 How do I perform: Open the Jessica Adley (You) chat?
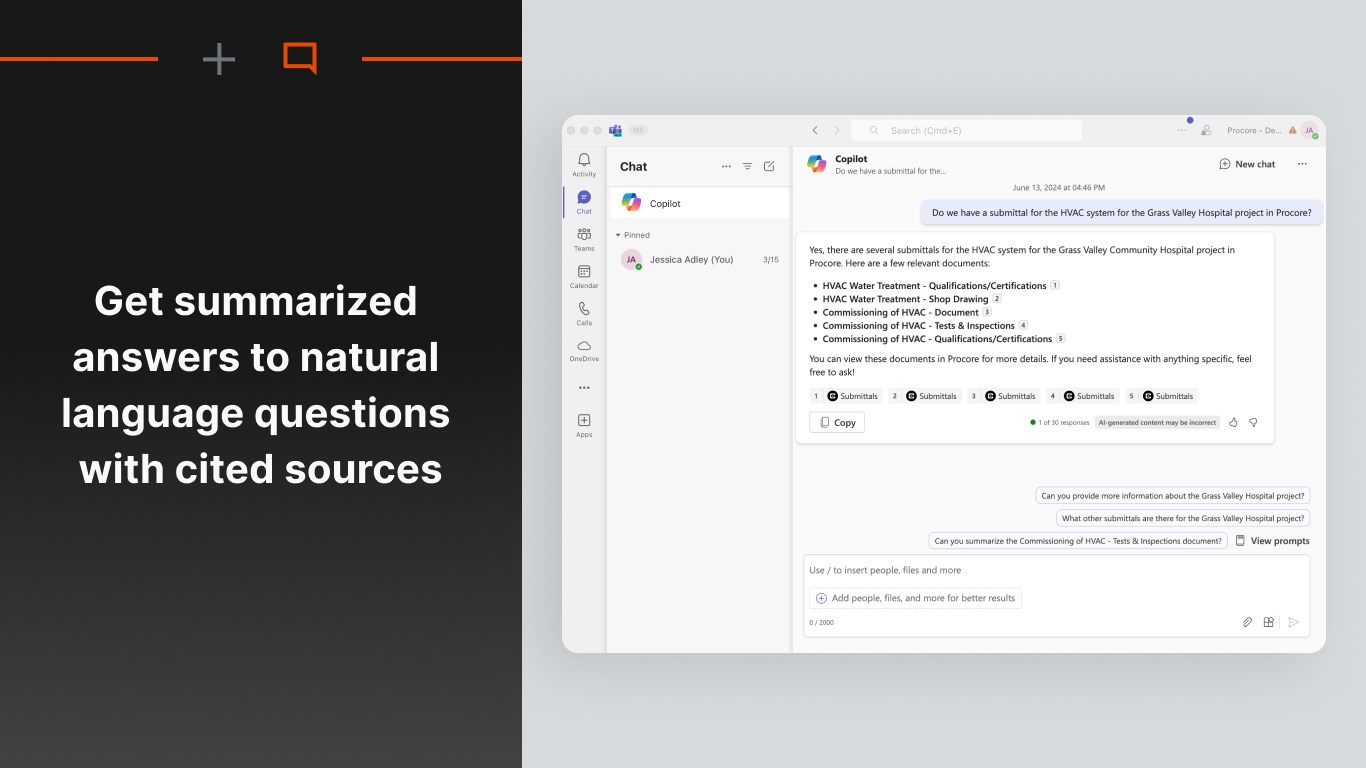coord(698,259)
